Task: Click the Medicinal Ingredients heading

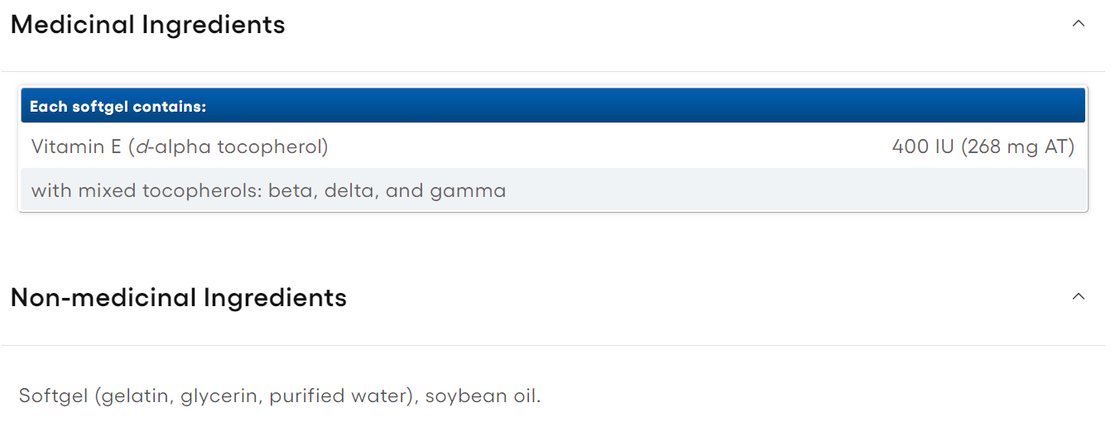Action: (147, 25)
